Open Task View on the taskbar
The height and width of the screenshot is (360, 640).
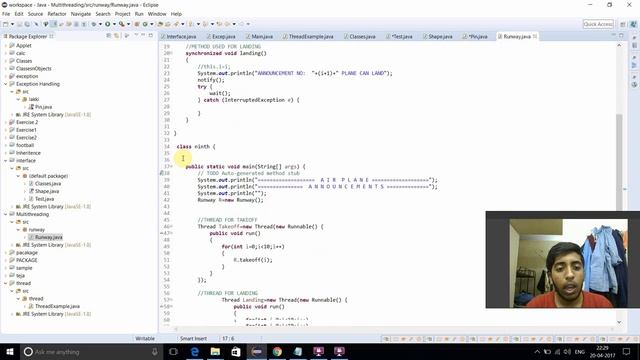coord(173,351)
